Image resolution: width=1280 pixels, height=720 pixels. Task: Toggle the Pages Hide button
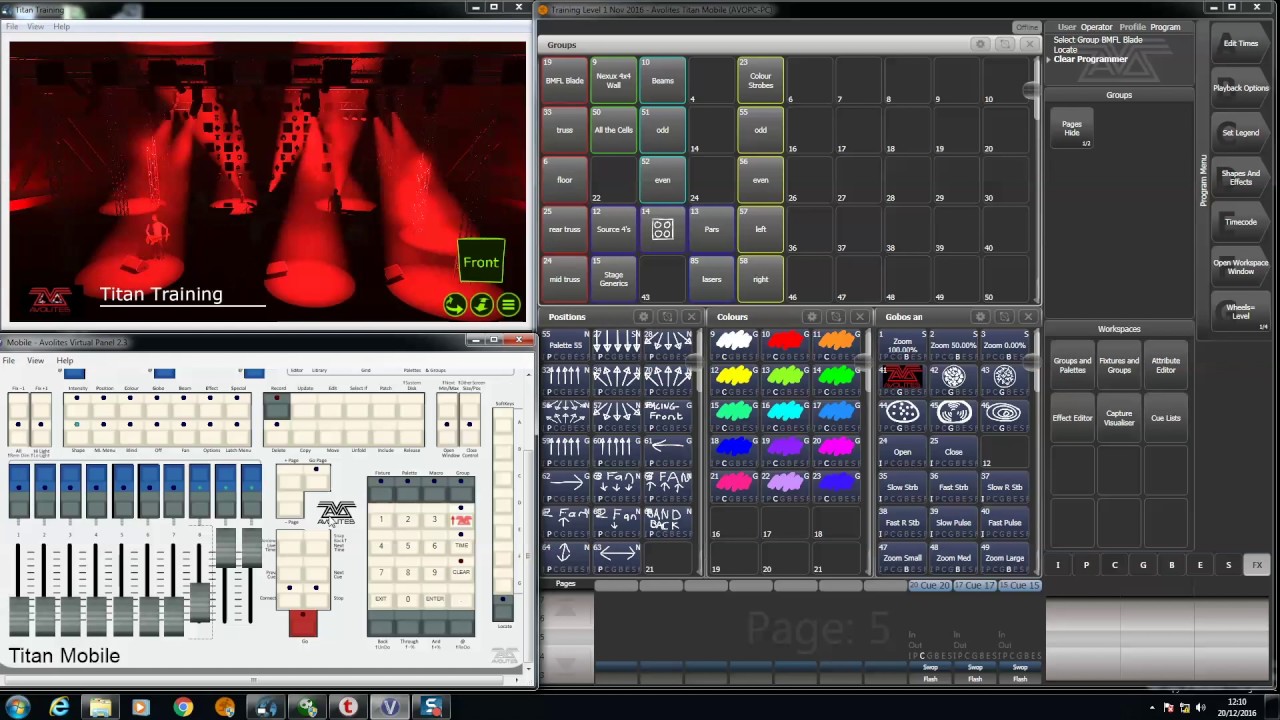click(1072, 129)
